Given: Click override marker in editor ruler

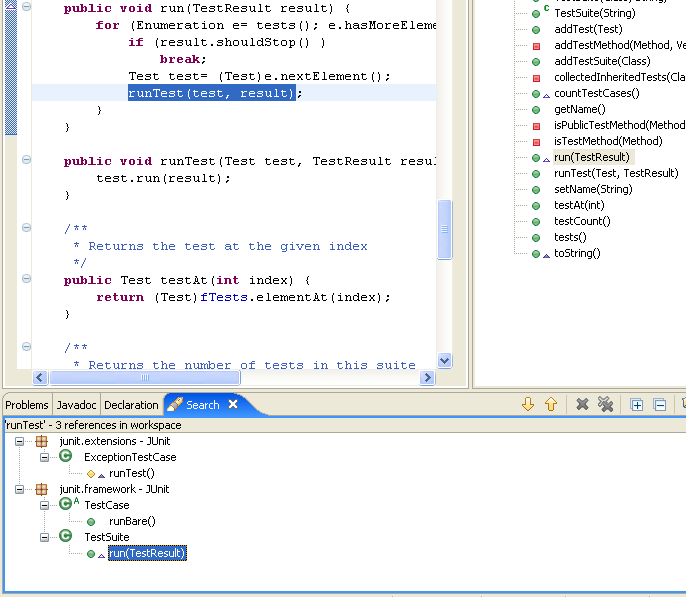Looking at the screenshot, I should 10,5.
